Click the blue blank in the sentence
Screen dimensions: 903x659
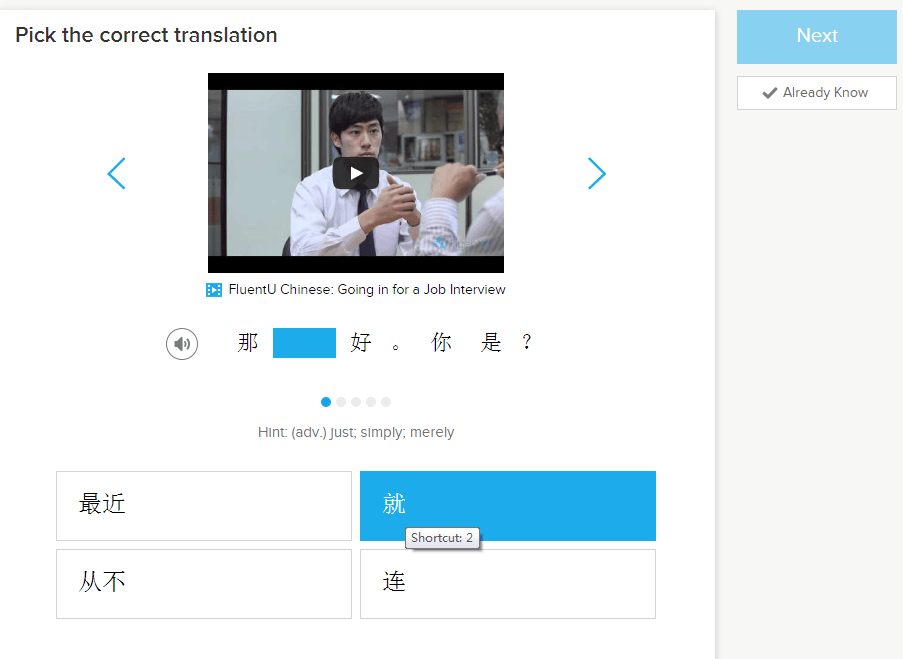[304, 343]
